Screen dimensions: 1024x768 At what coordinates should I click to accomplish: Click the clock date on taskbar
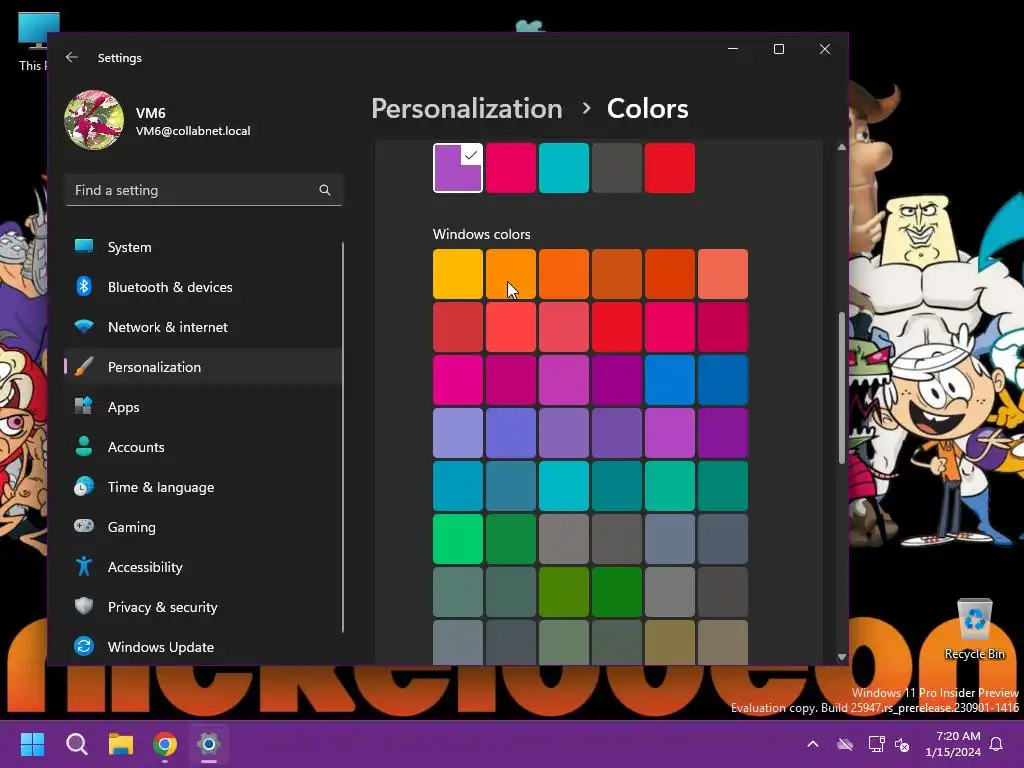(953, 744)
